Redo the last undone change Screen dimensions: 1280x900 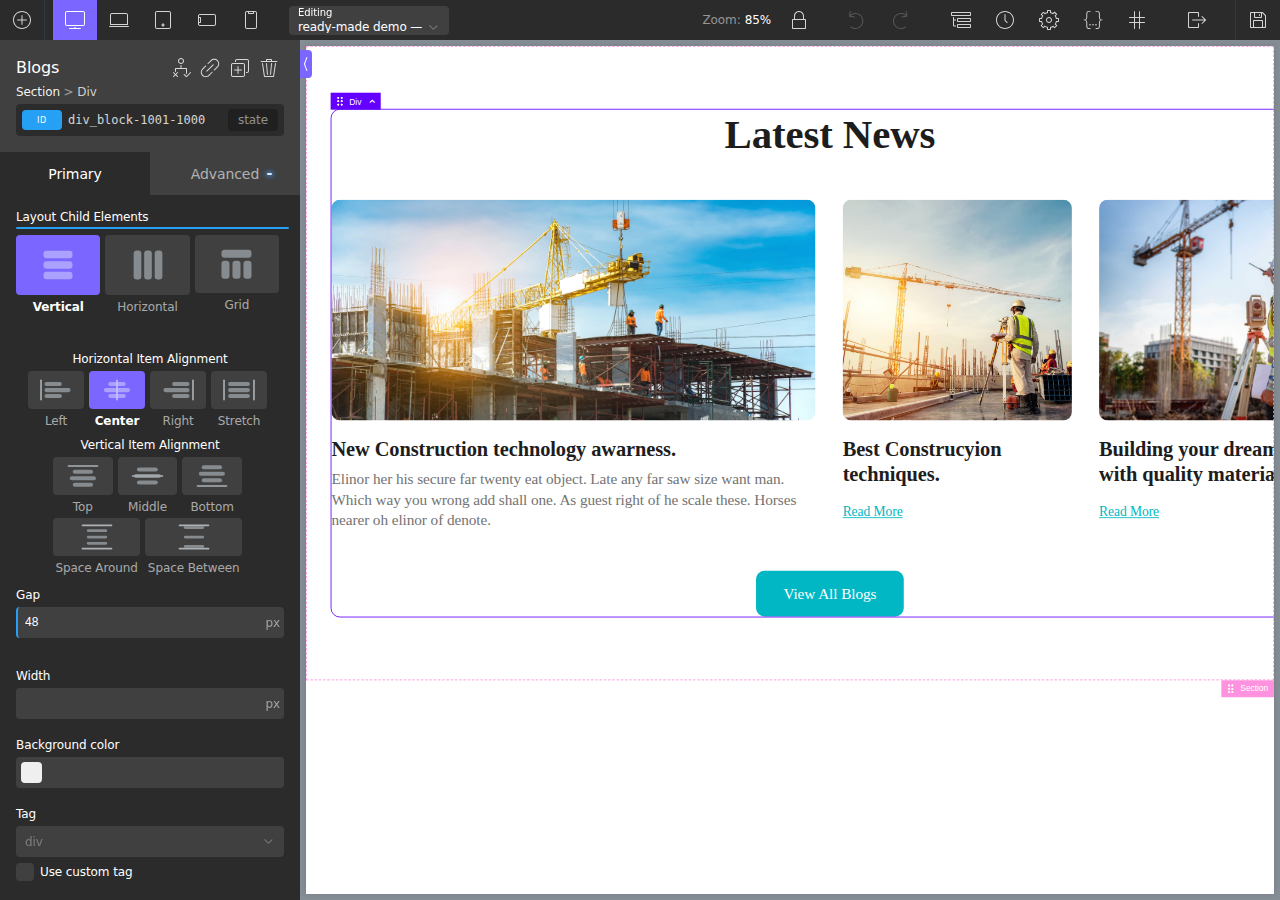(x=900, y=20)
